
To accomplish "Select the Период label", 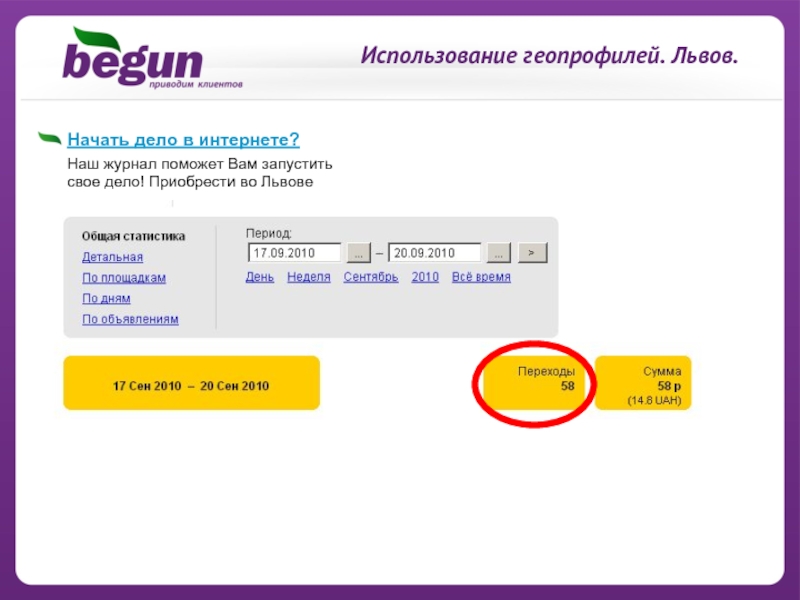I will pyautogui.click(x=268, y=234).
